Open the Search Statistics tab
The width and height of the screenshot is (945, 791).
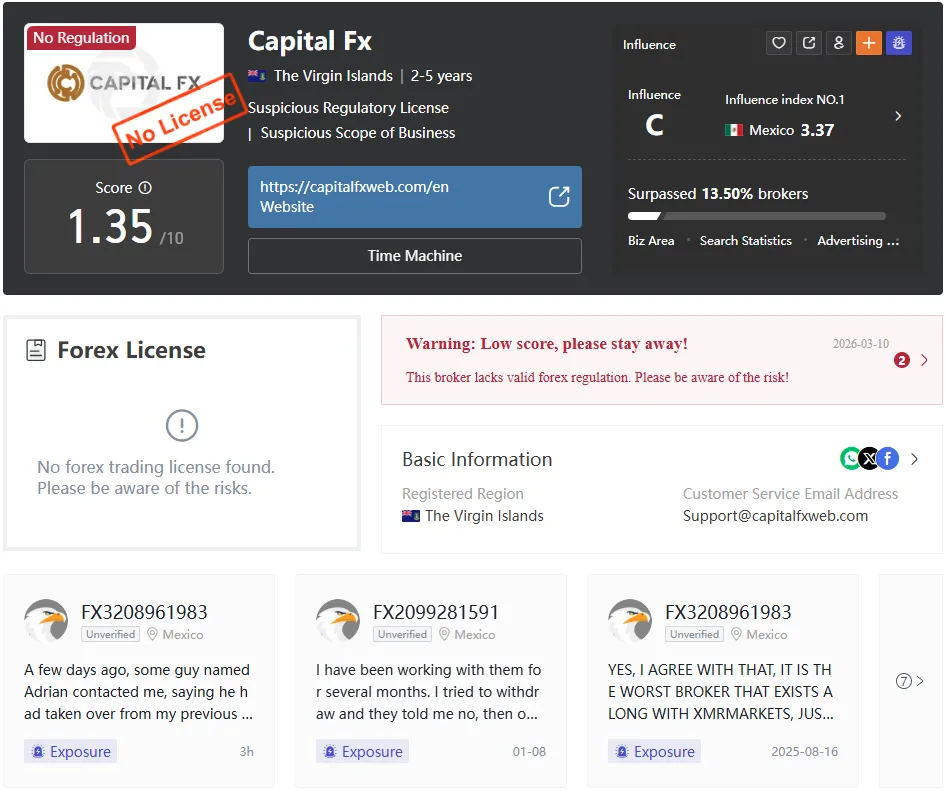point(746,241)
